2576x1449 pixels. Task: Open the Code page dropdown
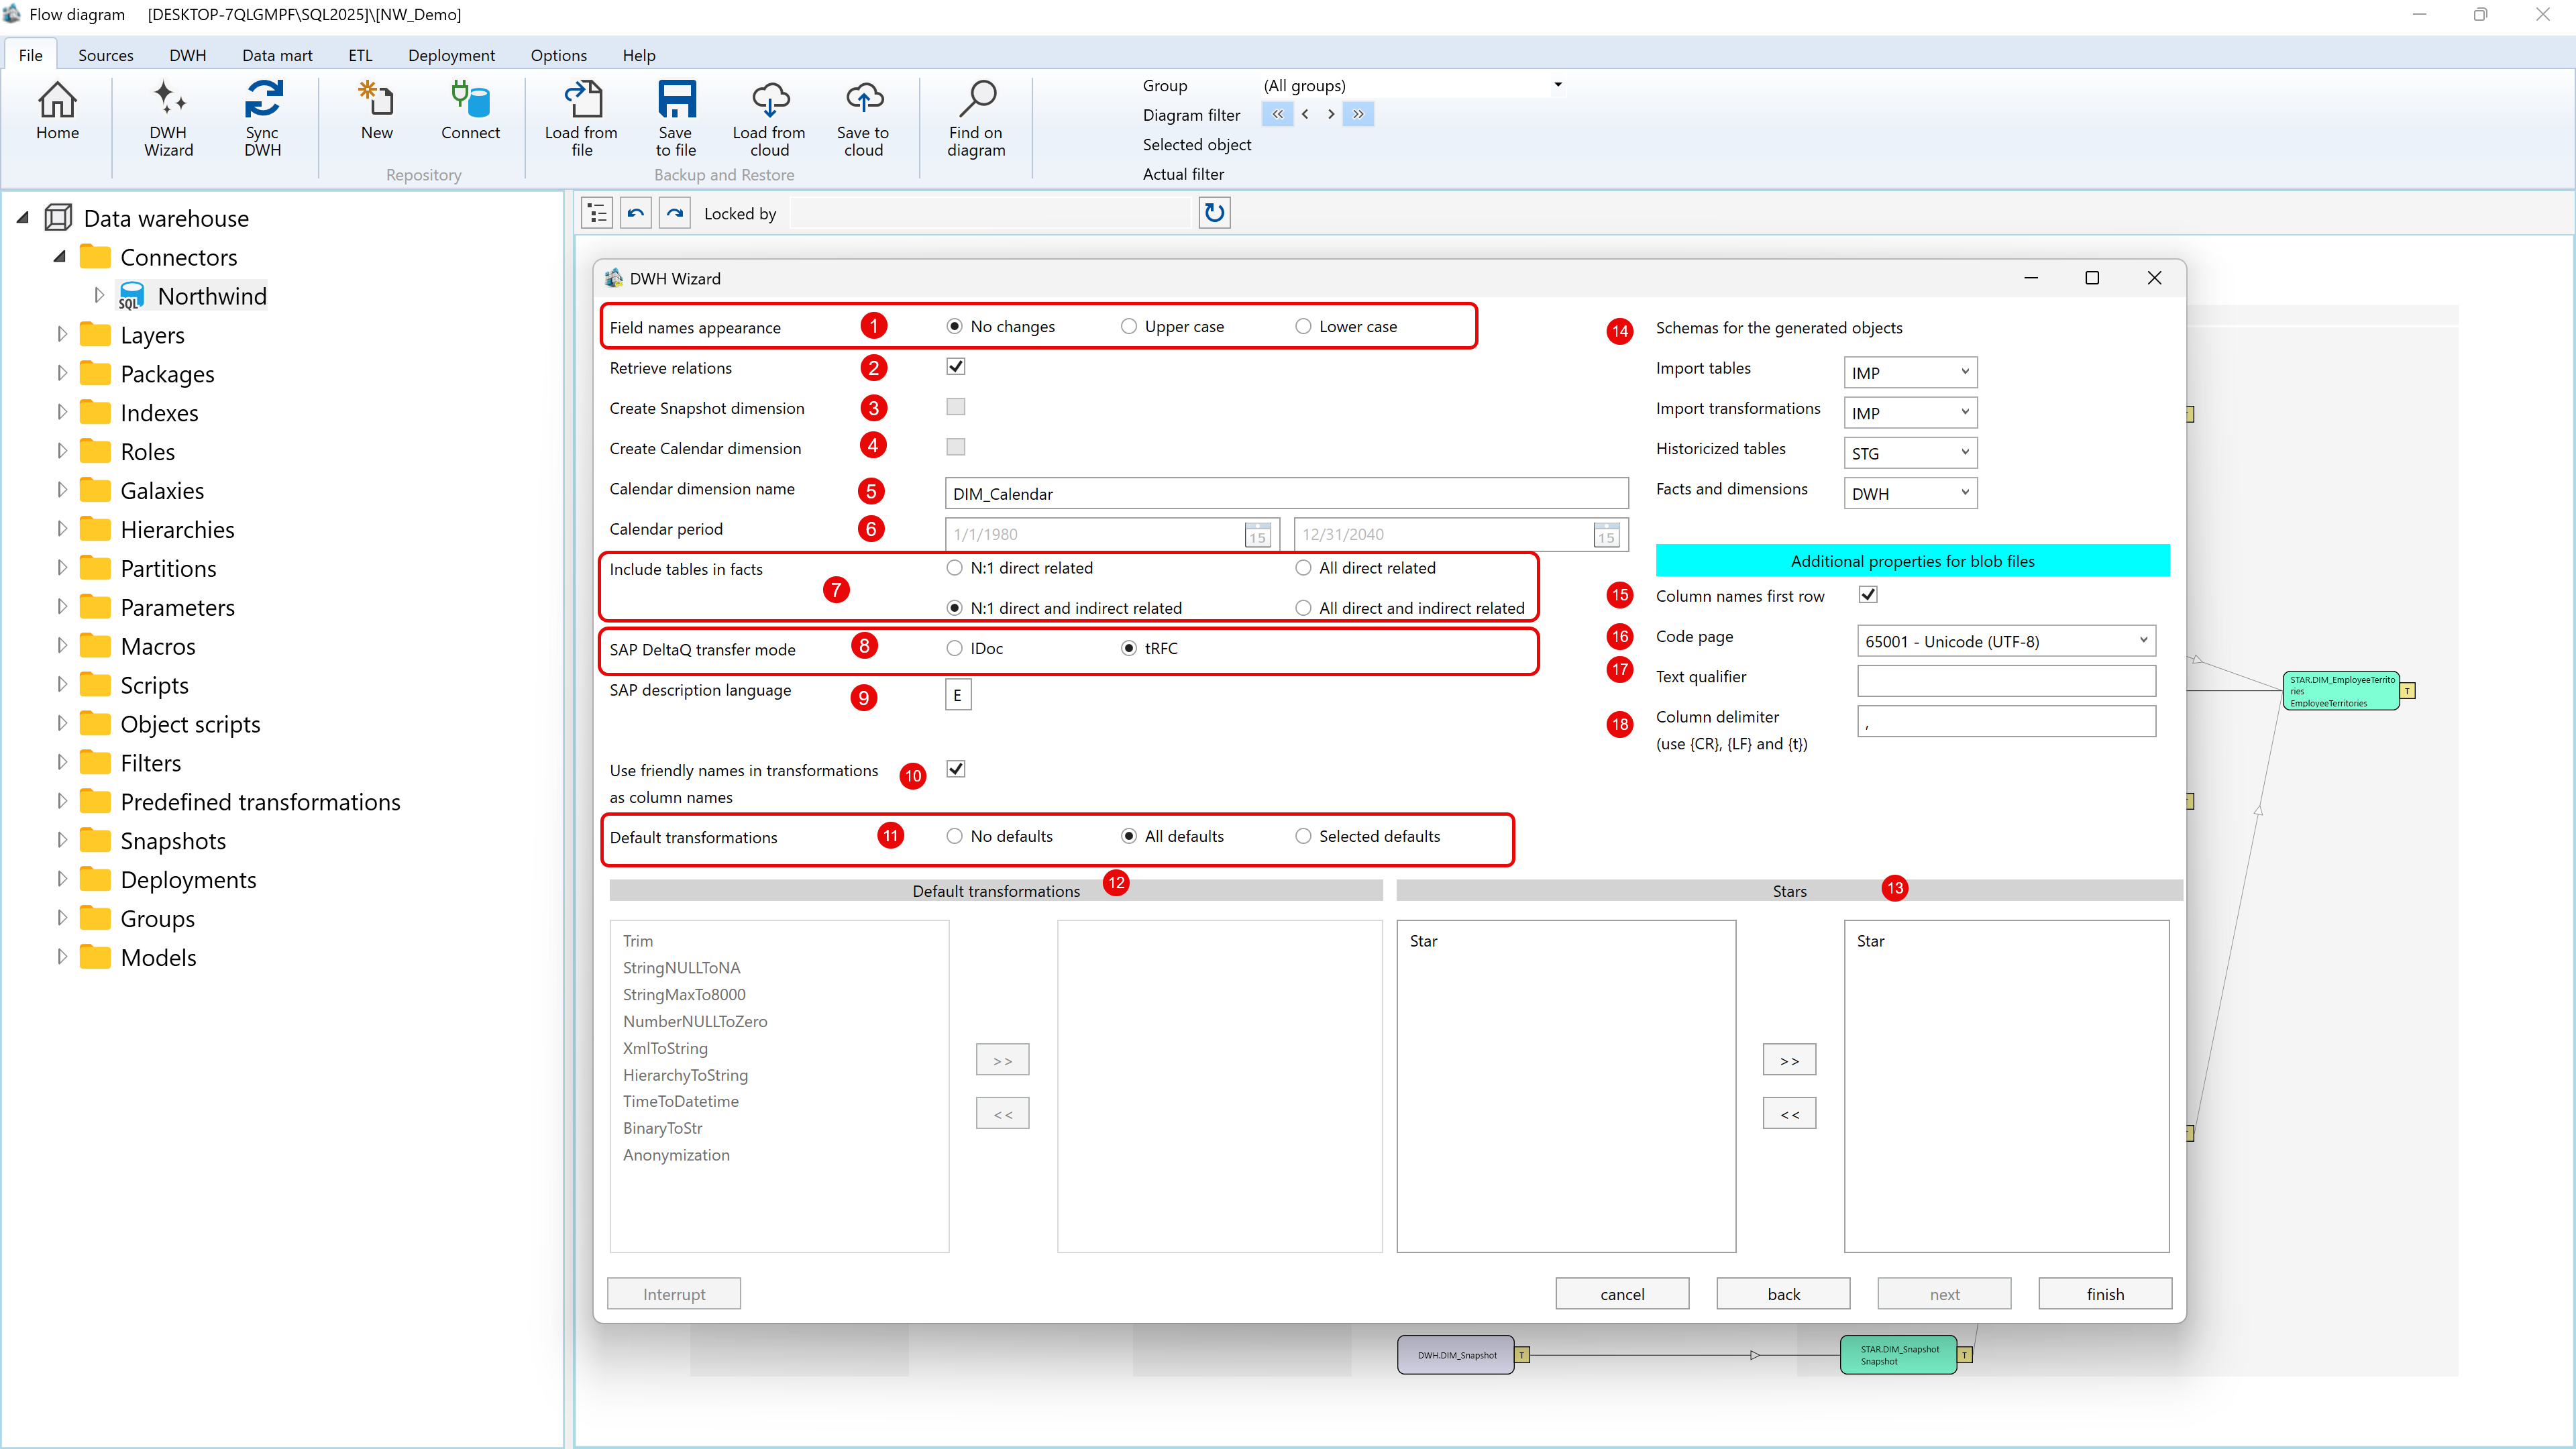point(2006,641)
